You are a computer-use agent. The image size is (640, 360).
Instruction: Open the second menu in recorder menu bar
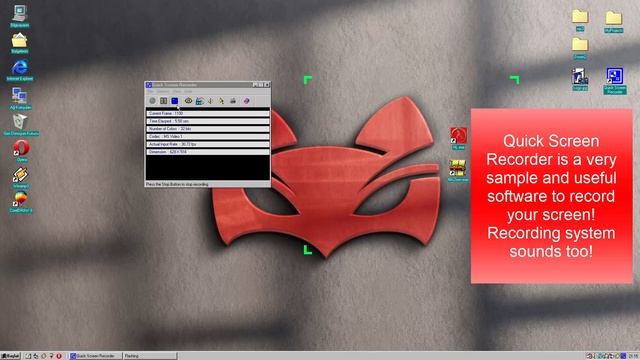point(163,91)
